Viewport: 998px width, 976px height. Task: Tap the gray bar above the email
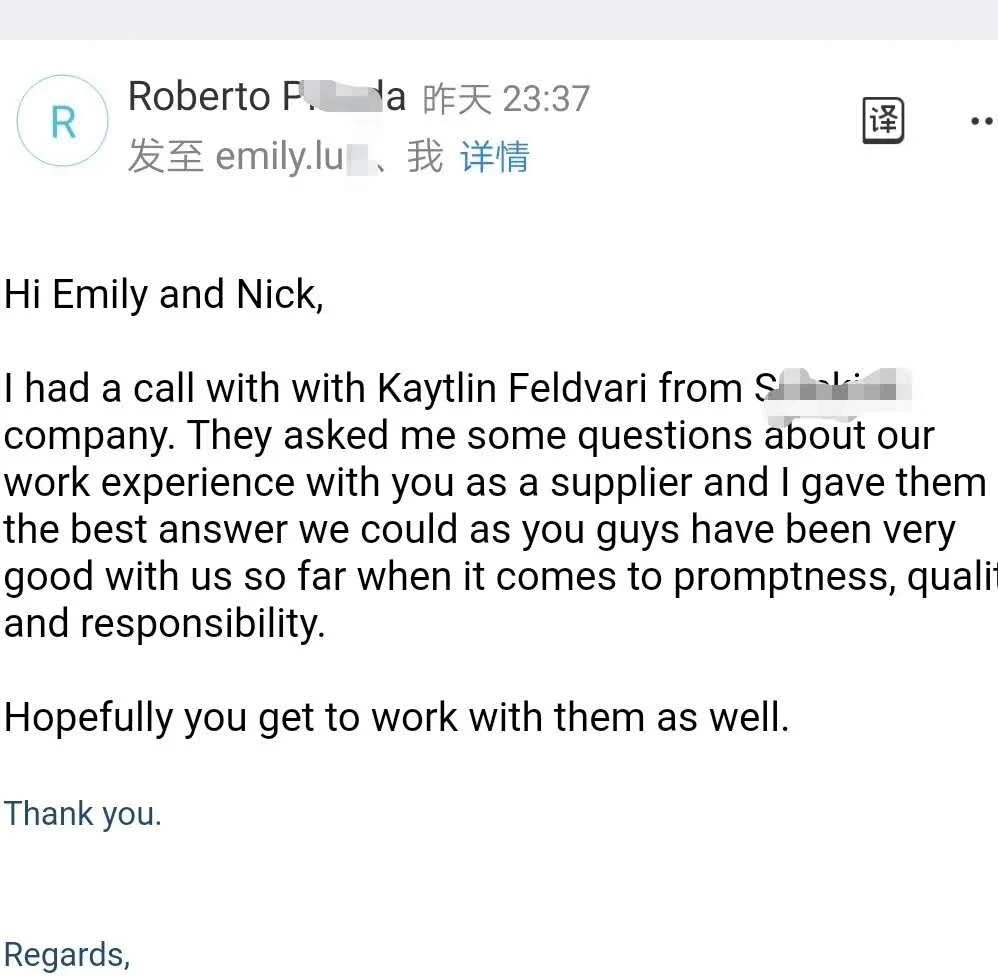(499, 20)
